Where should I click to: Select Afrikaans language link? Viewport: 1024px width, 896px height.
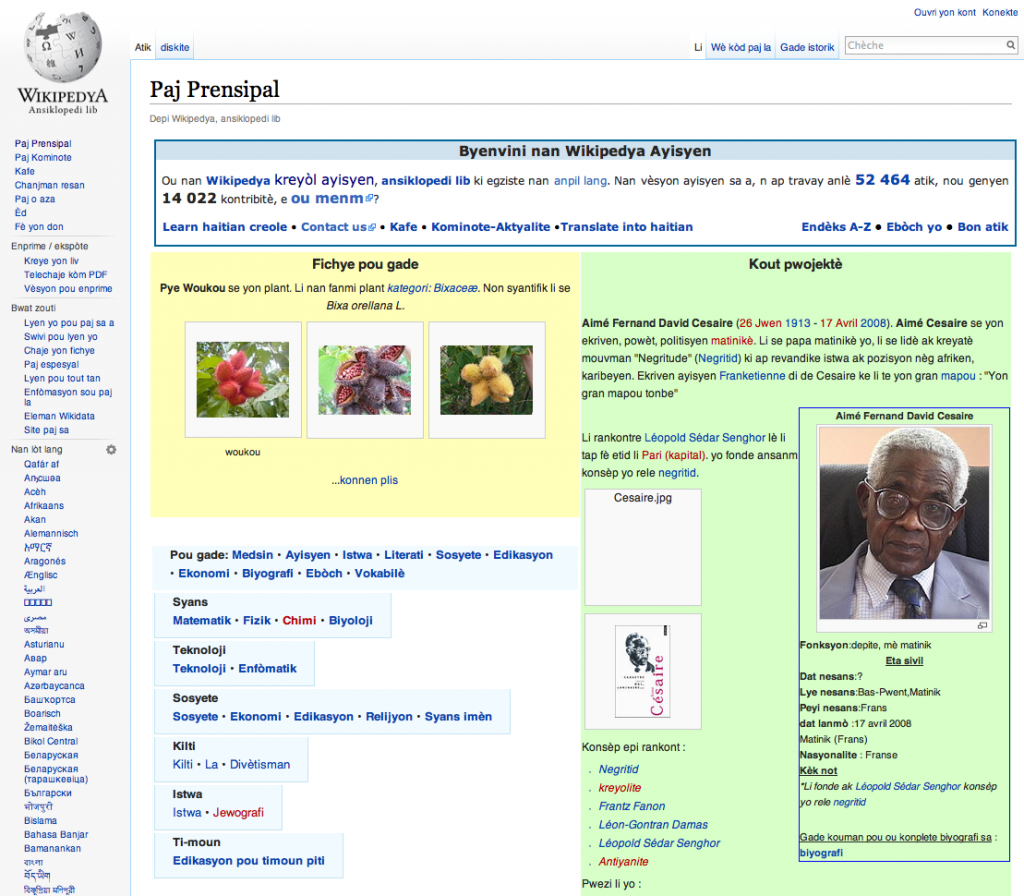tap(44, 505)
